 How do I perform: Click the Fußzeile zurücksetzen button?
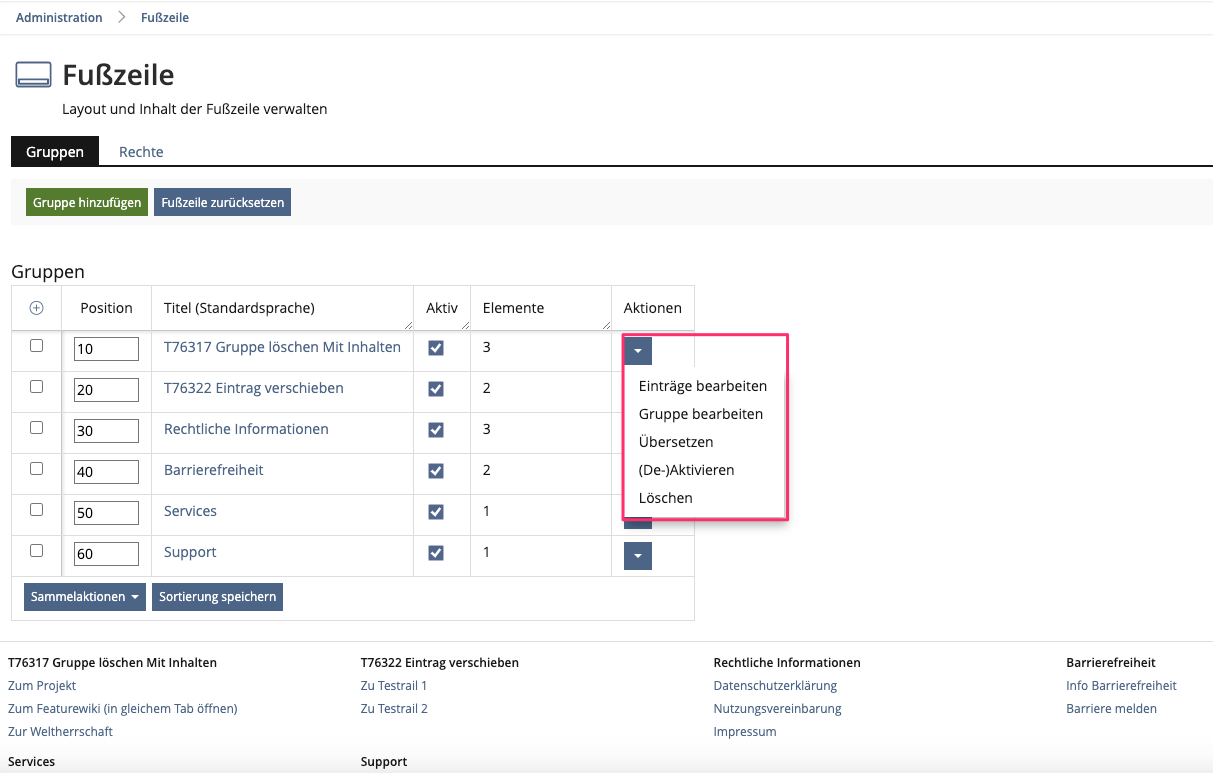click(222, 202)
